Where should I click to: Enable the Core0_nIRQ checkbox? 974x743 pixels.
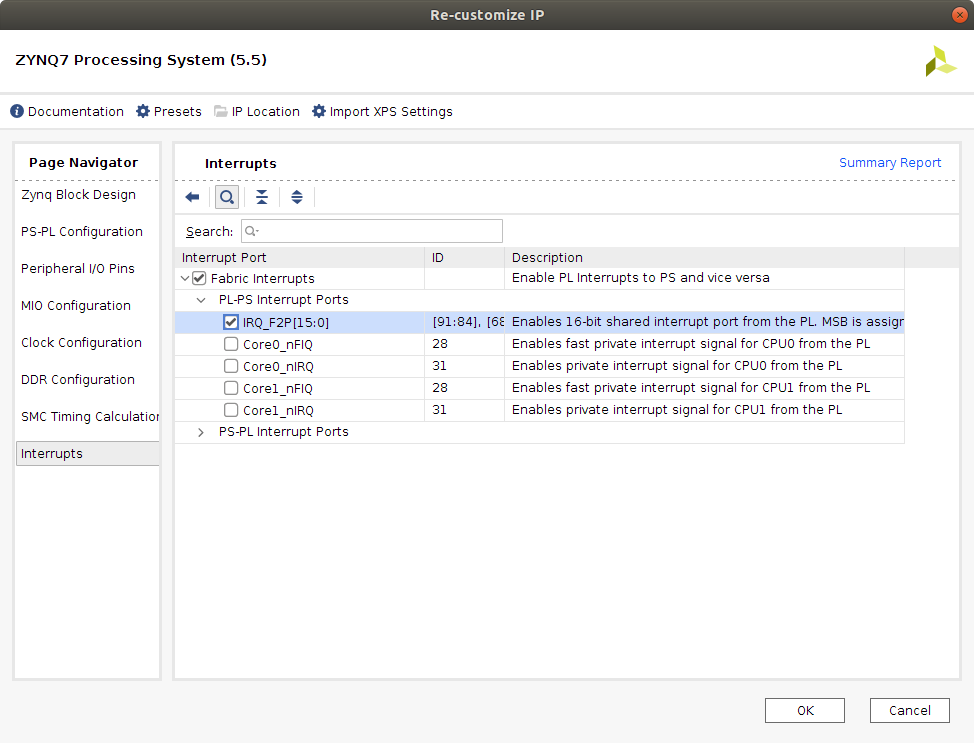coord(231,367)
